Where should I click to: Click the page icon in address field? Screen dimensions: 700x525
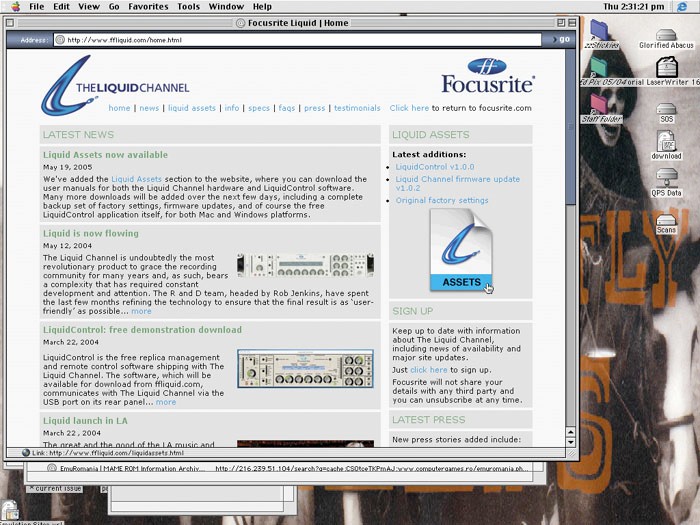[60, 40]
